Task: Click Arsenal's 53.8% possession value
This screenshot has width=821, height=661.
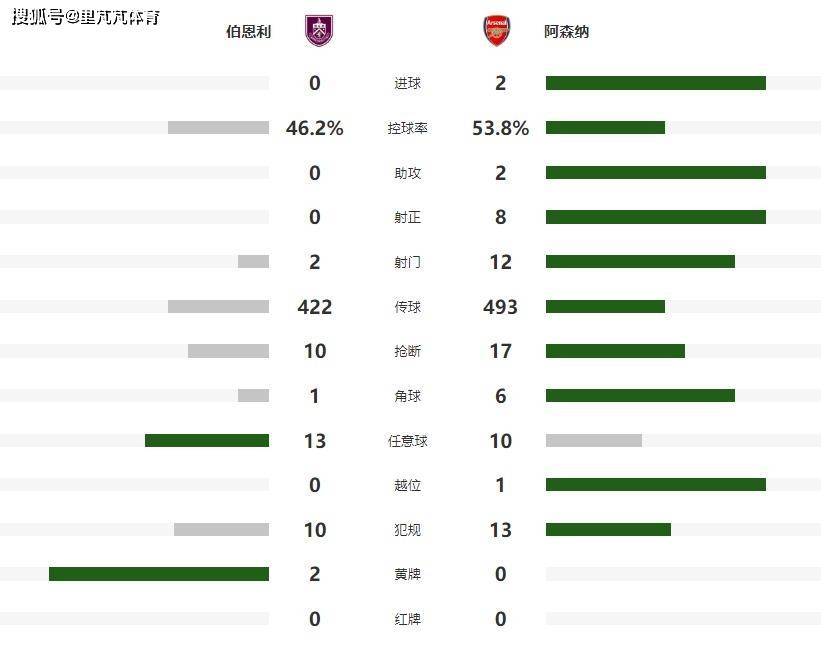Action: [500, 128]
